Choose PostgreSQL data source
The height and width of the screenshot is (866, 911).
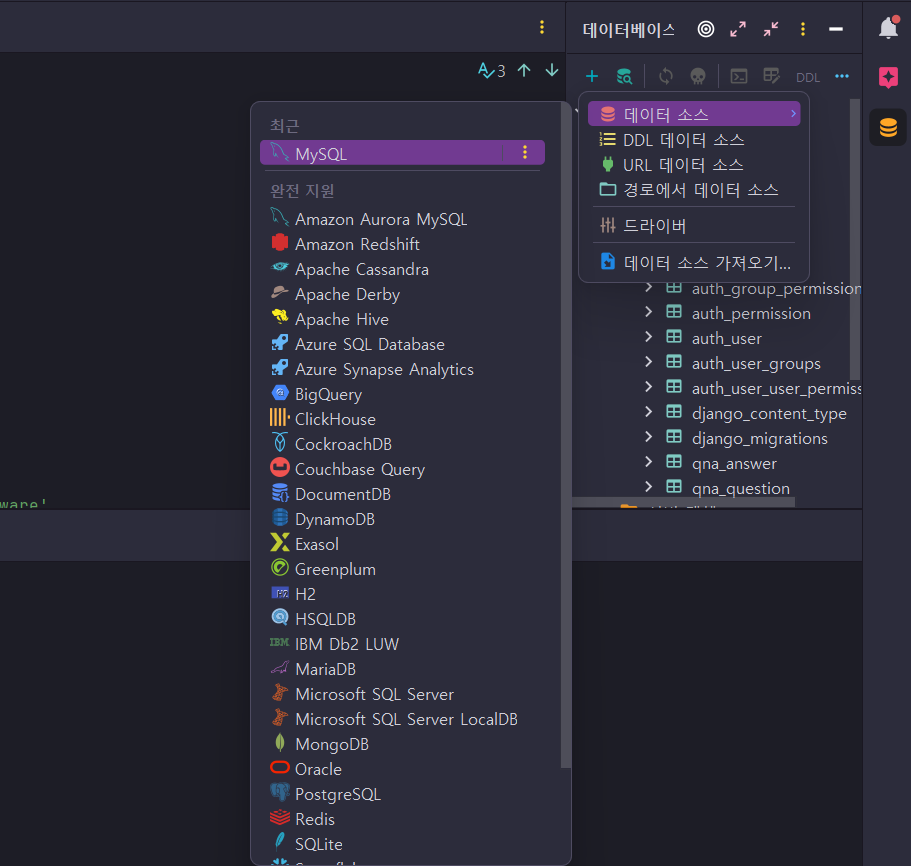[403, 793]
